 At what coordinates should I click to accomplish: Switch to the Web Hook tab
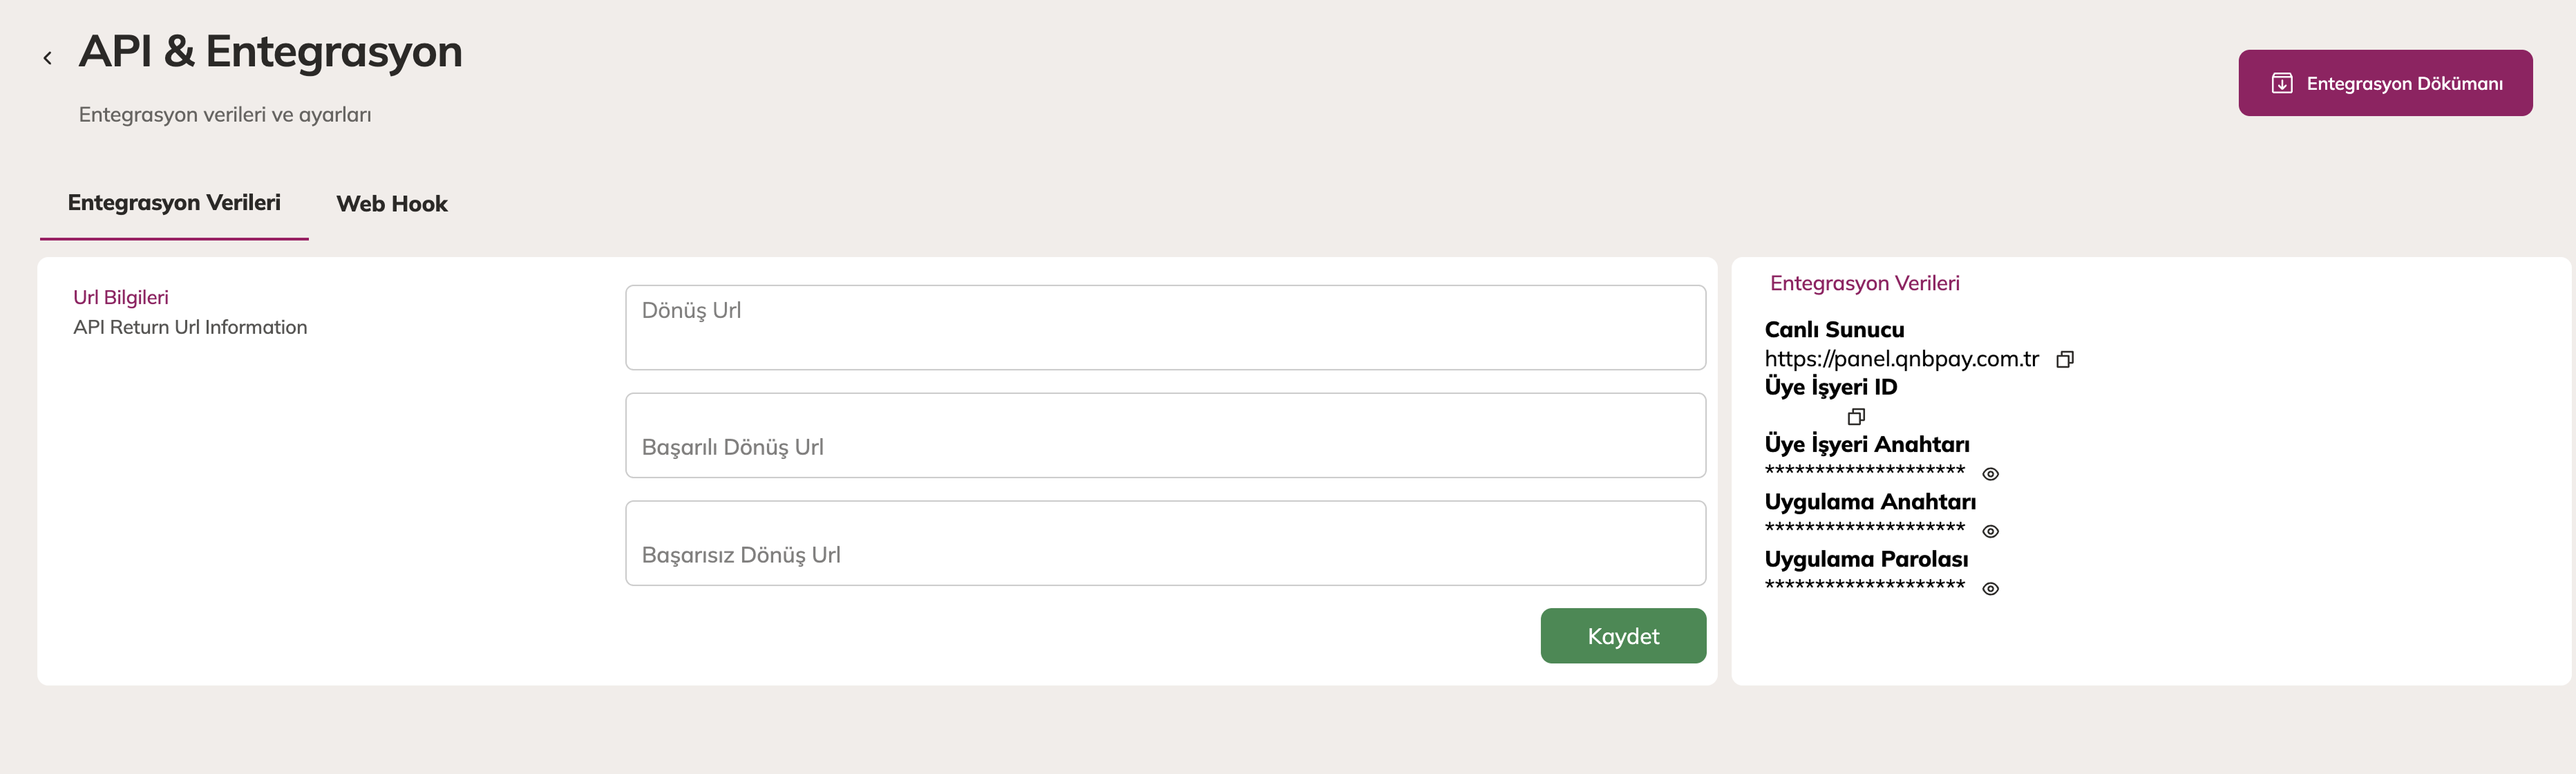[391, 204]
